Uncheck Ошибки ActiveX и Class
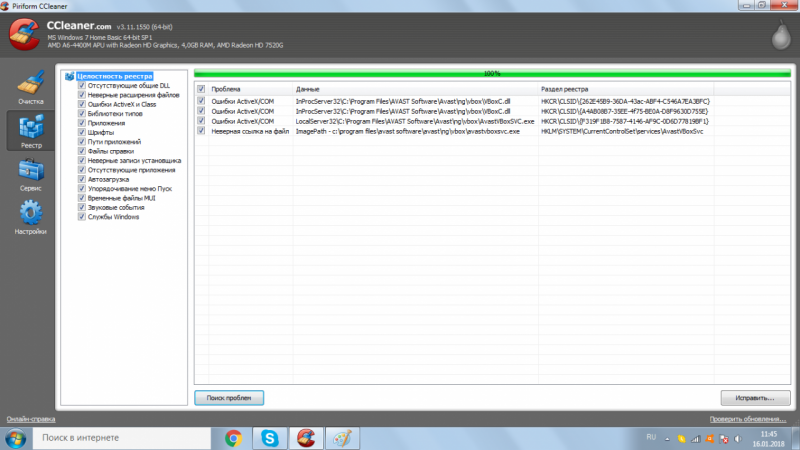 82,104
